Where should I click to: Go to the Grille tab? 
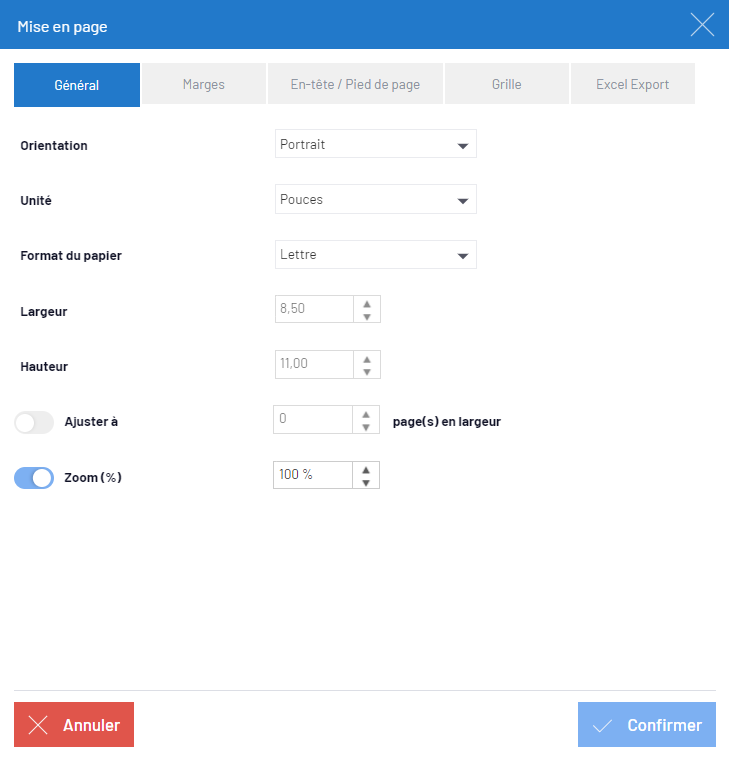coord(506,85)
